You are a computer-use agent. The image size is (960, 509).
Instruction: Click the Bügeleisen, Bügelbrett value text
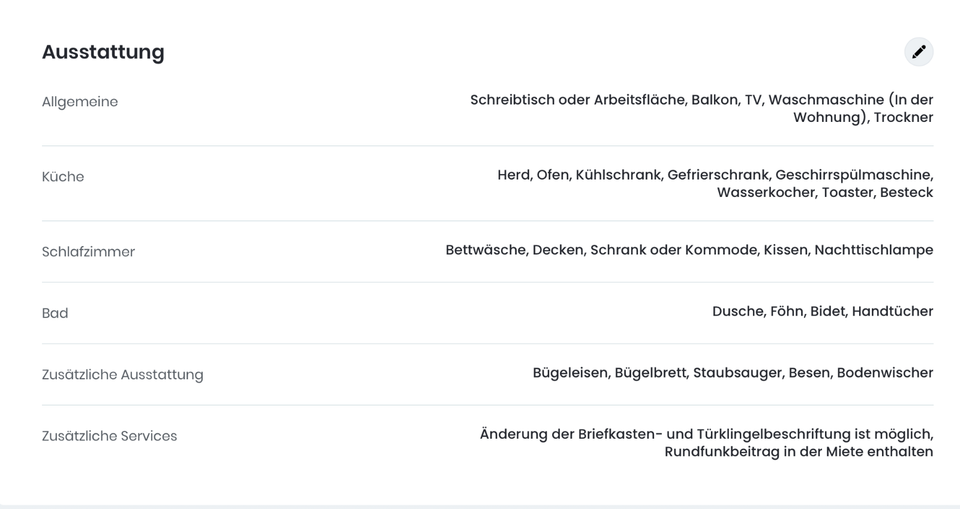(x=733, y=373)
